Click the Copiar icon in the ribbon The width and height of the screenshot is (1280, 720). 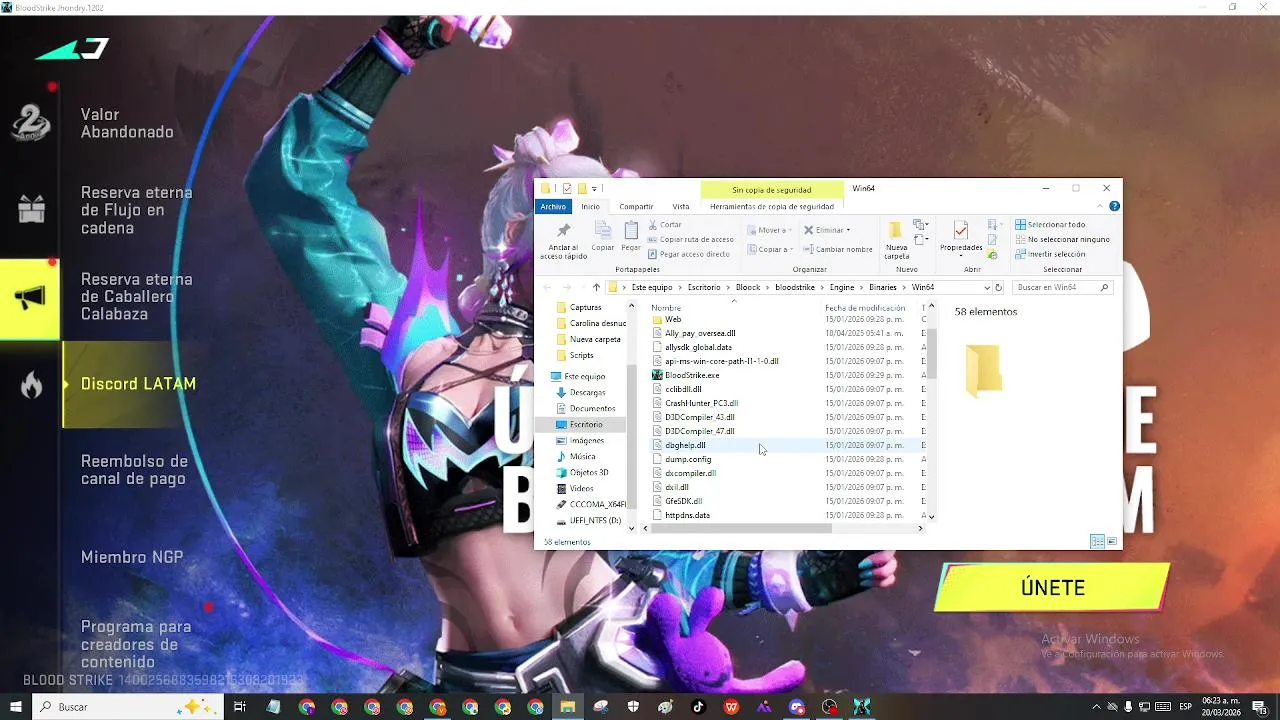pyautogui.click(x=603, y=231)
